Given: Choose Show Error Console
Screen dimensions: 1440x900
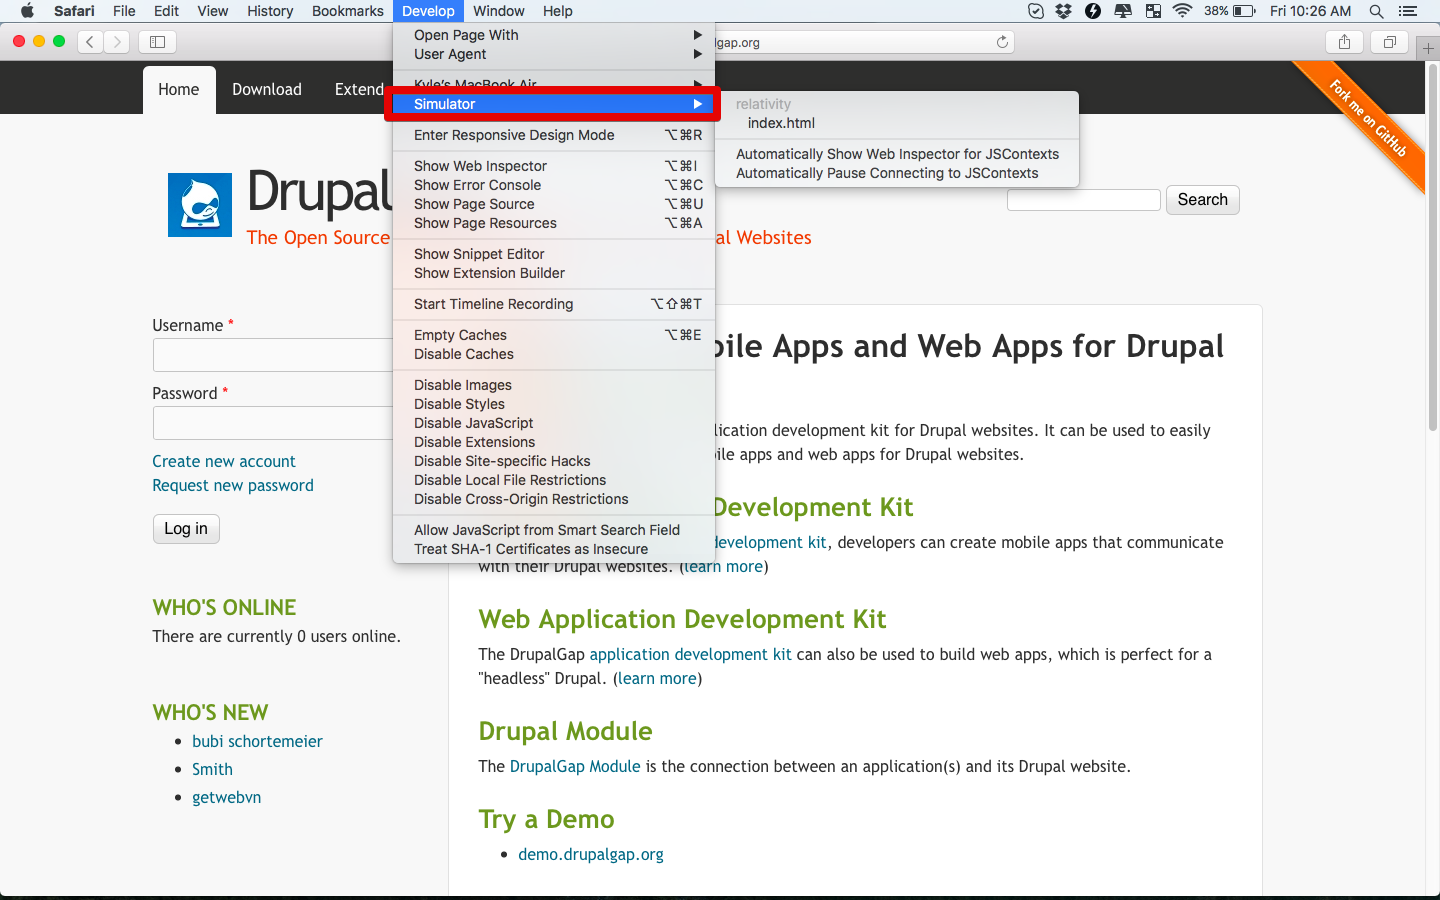Looking at the screenshot, I should (554, 185).
